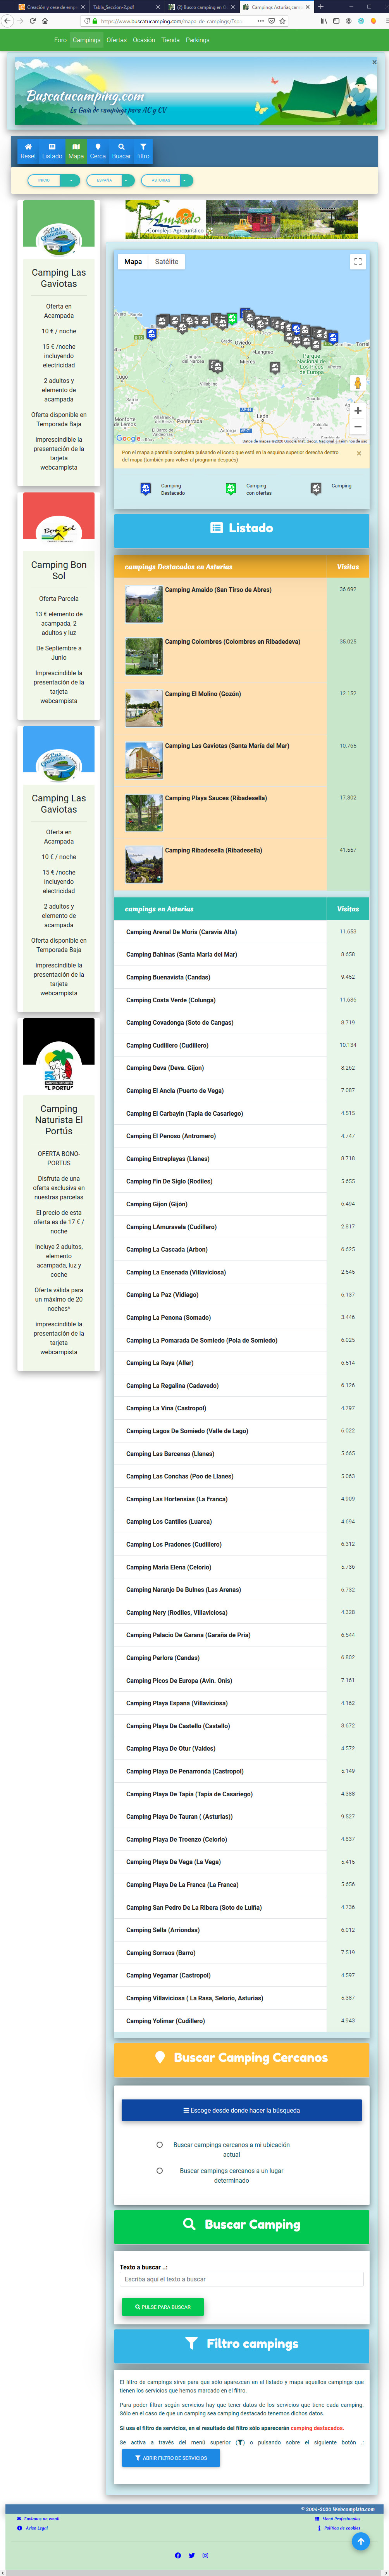Open the Instagram footer icon
The image size is (389, 2576).
point(205,2555)
